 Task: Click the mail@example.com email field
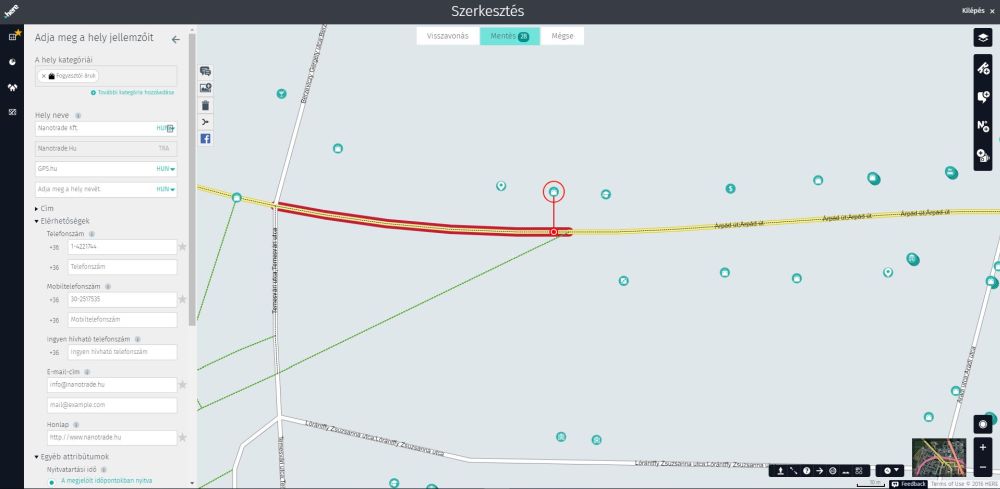click(x=112, y=405)
